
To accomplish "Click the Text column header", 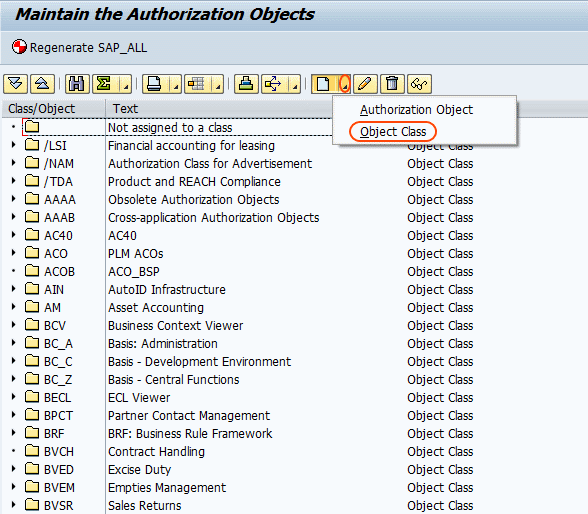I will click(125, 108).
